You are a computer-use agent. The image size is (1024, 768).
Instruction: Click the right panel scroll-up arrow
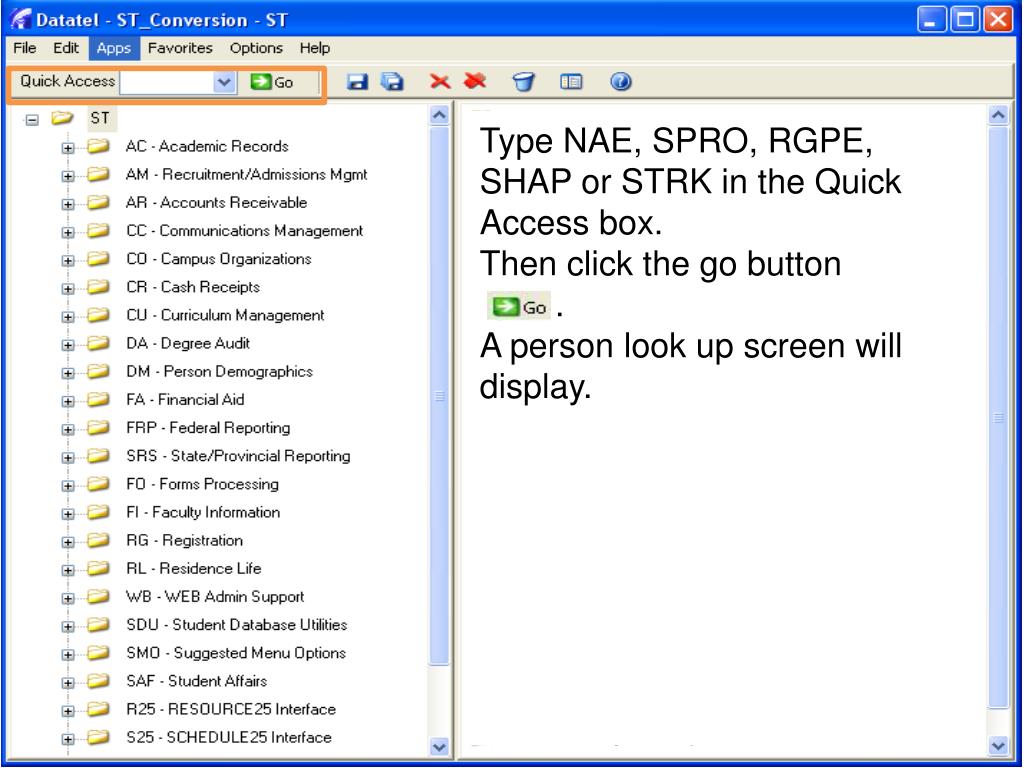(x=999, y=116)
